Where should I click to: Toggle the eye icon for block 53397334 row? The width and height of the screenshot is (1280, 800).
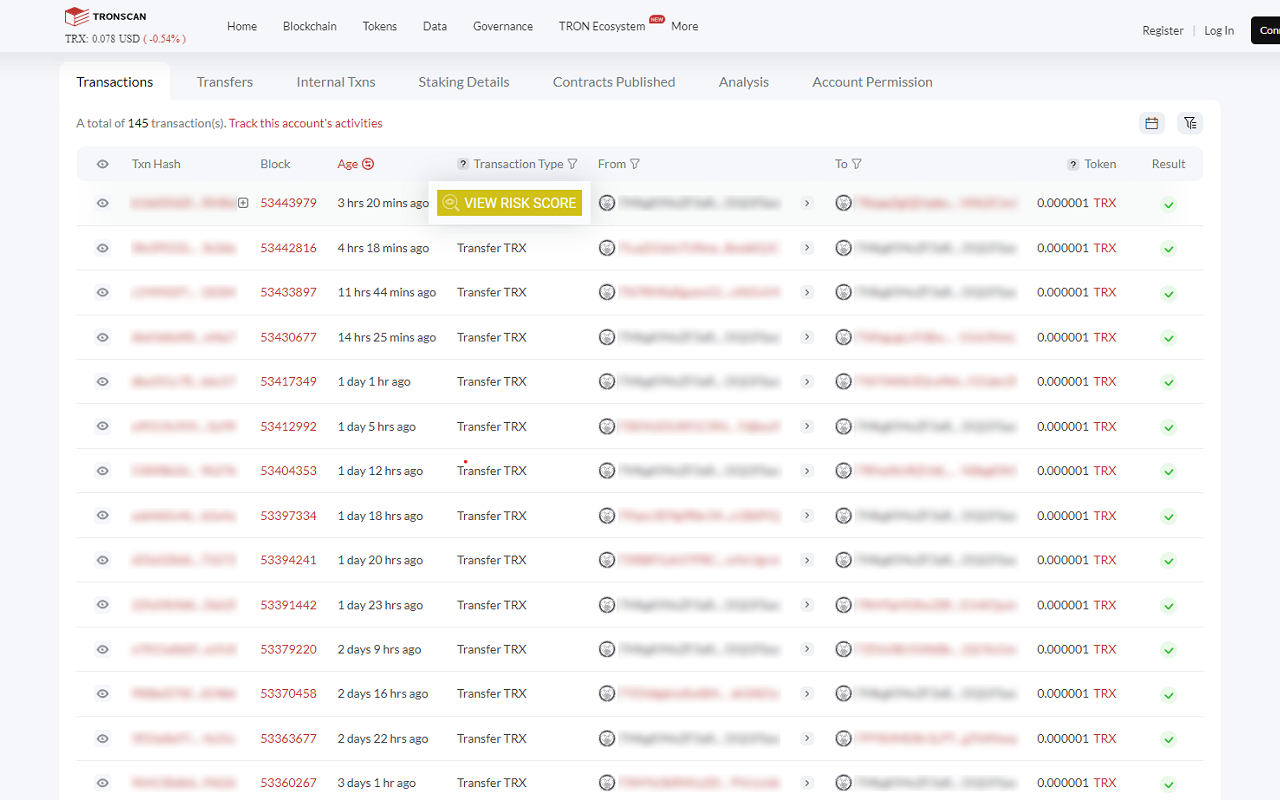(102, 516)
